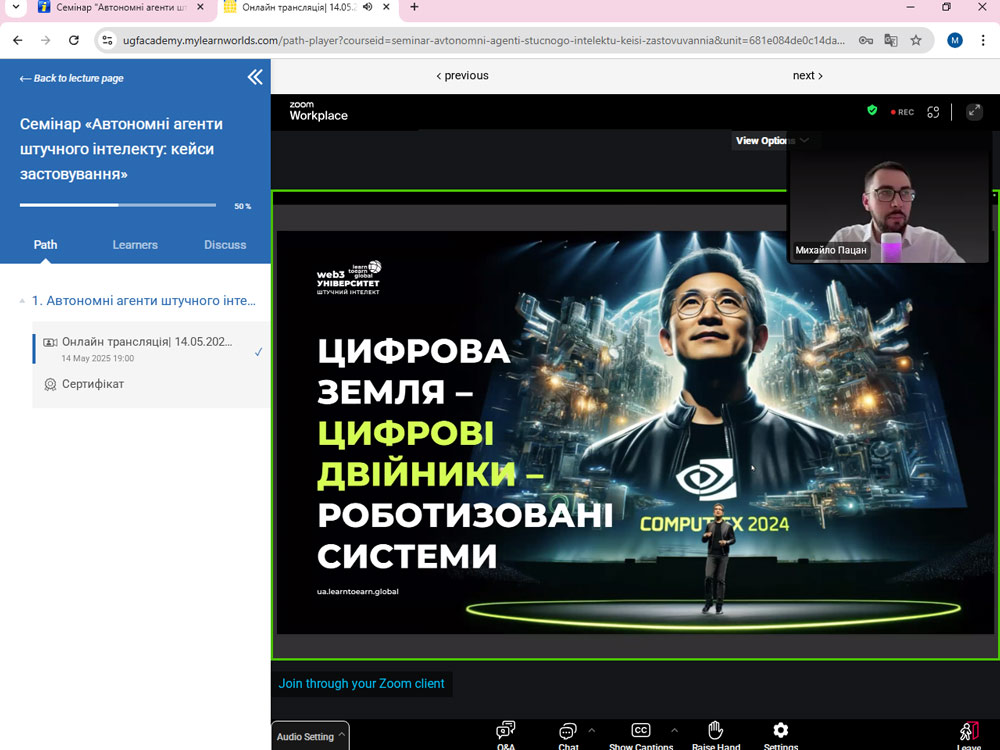
Task: Open Zoom Settings gear icon
Action: pos(781,731)
